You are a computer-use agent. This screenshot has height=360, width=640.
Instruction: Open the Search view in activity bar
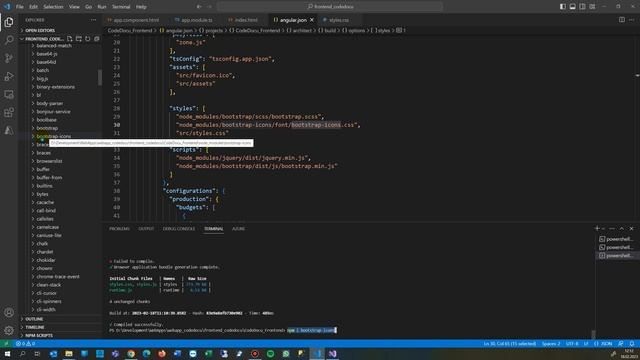[x=9, y=40]
